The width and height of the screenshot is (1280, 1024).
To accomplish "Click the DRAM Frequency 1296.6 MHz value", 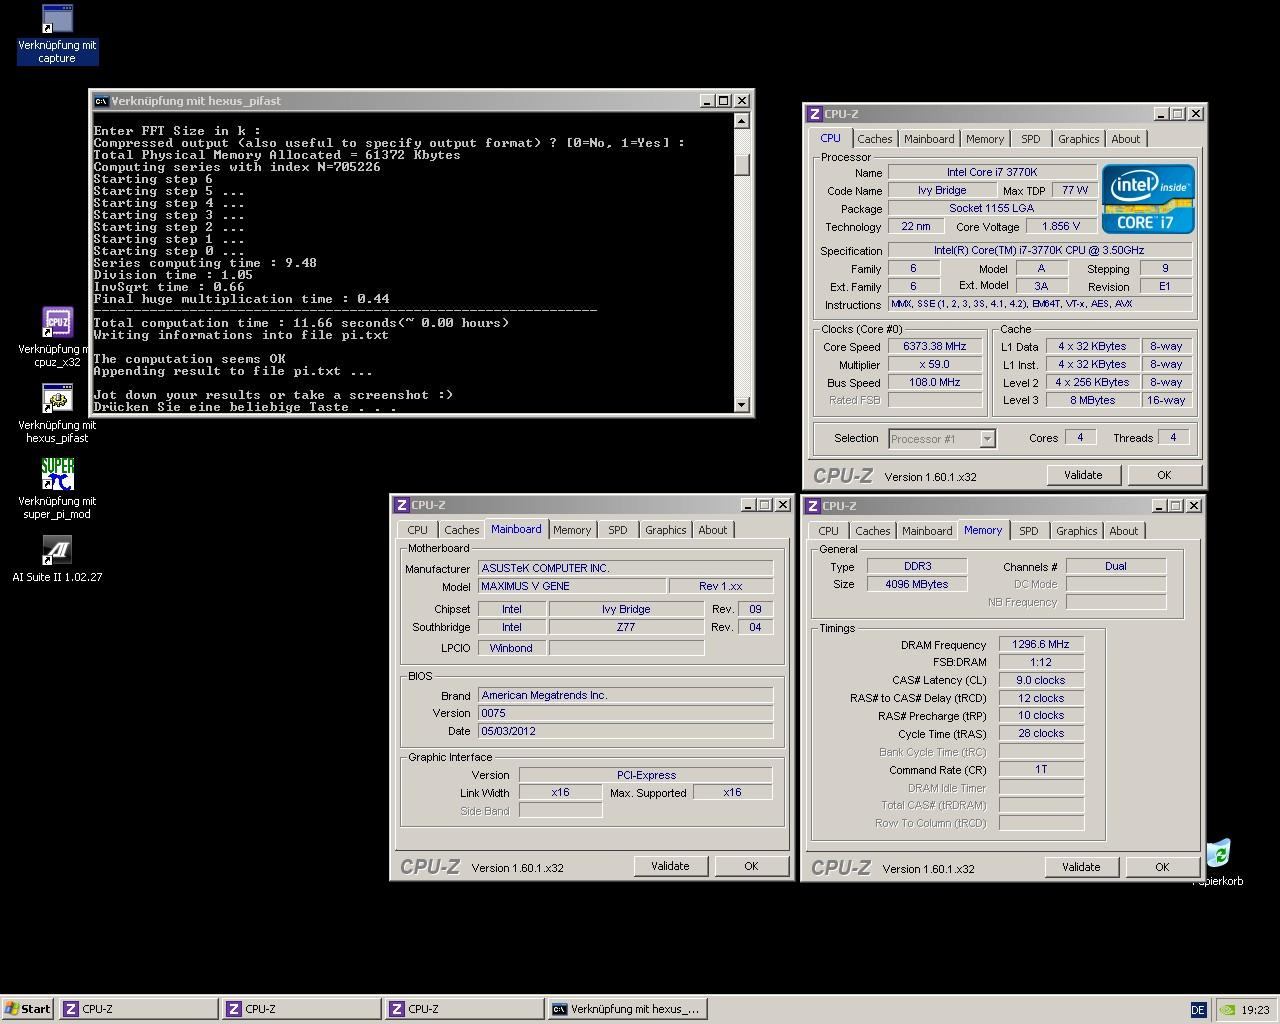I will click(1040, 644).
